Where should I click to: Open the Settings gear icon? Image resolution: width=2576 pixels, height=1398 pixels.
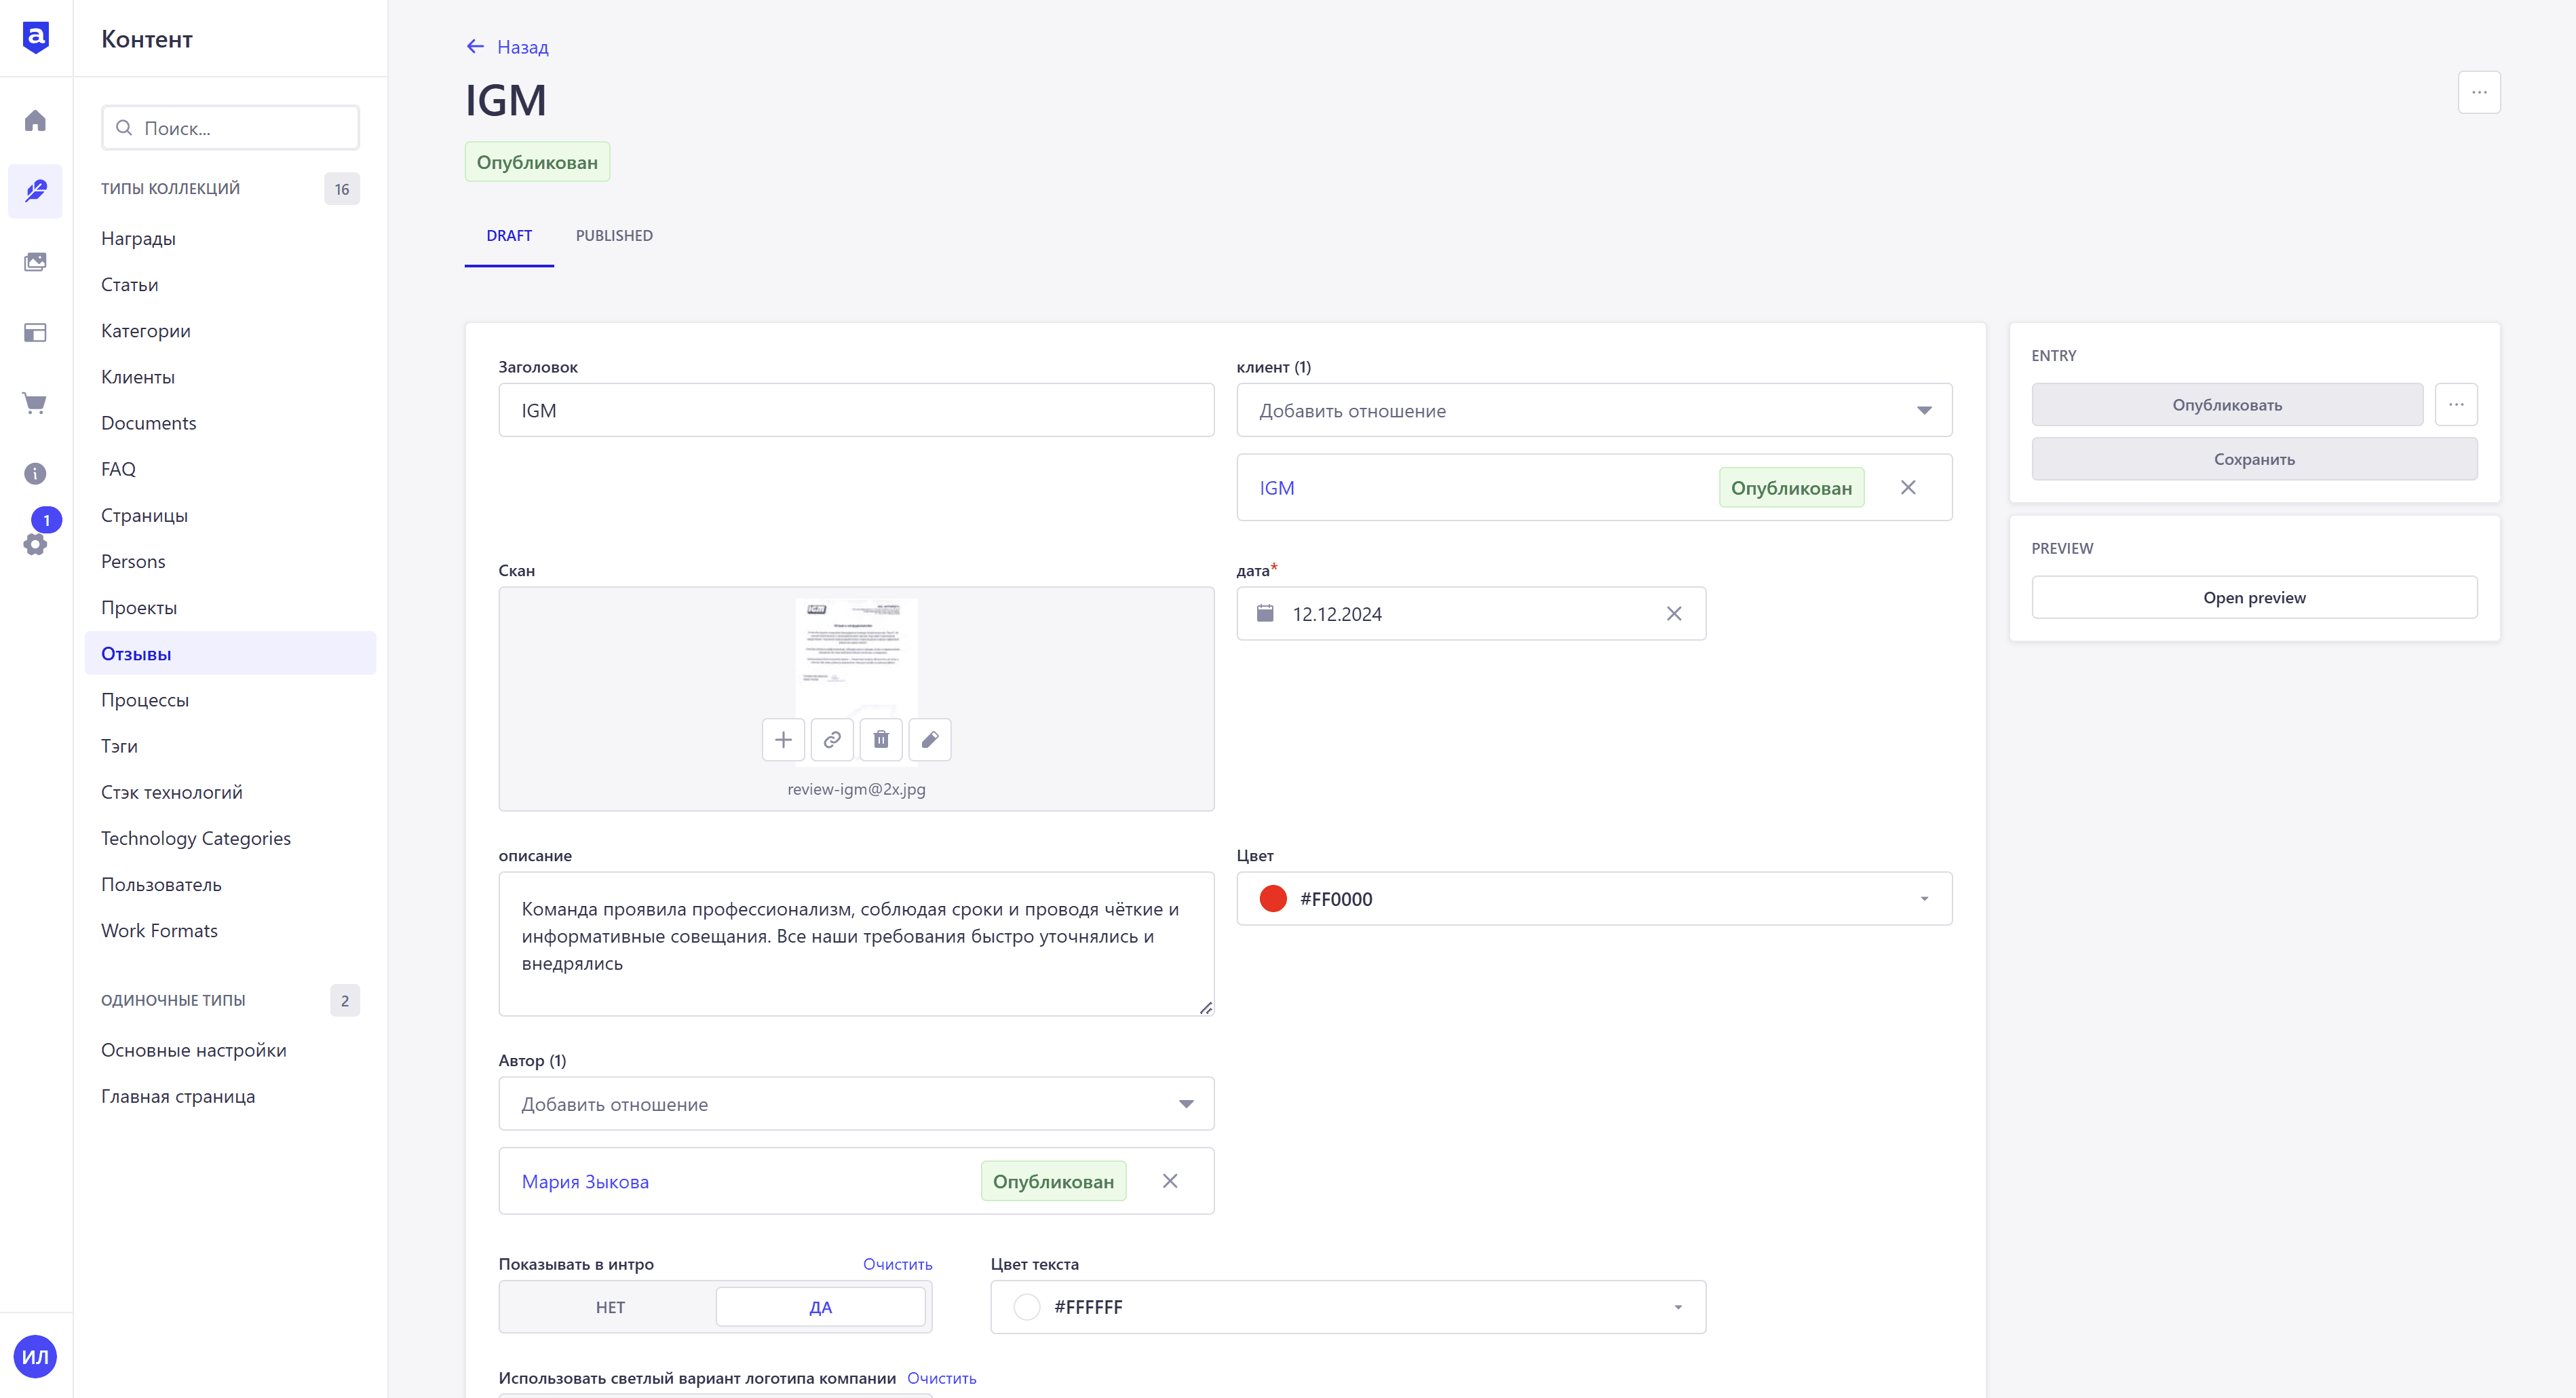(x=35, y=544)
